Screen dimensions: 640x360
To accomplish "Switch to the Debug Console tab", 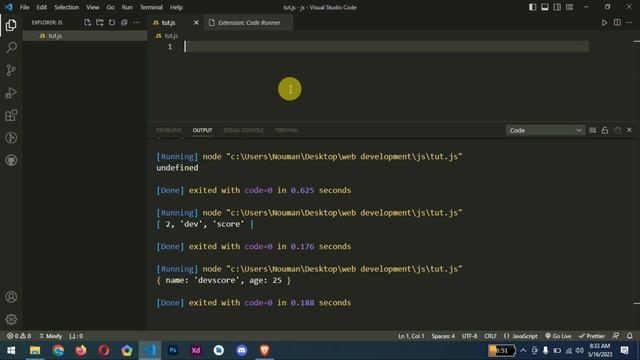I will pyautogui.click(x=243, y=130).
